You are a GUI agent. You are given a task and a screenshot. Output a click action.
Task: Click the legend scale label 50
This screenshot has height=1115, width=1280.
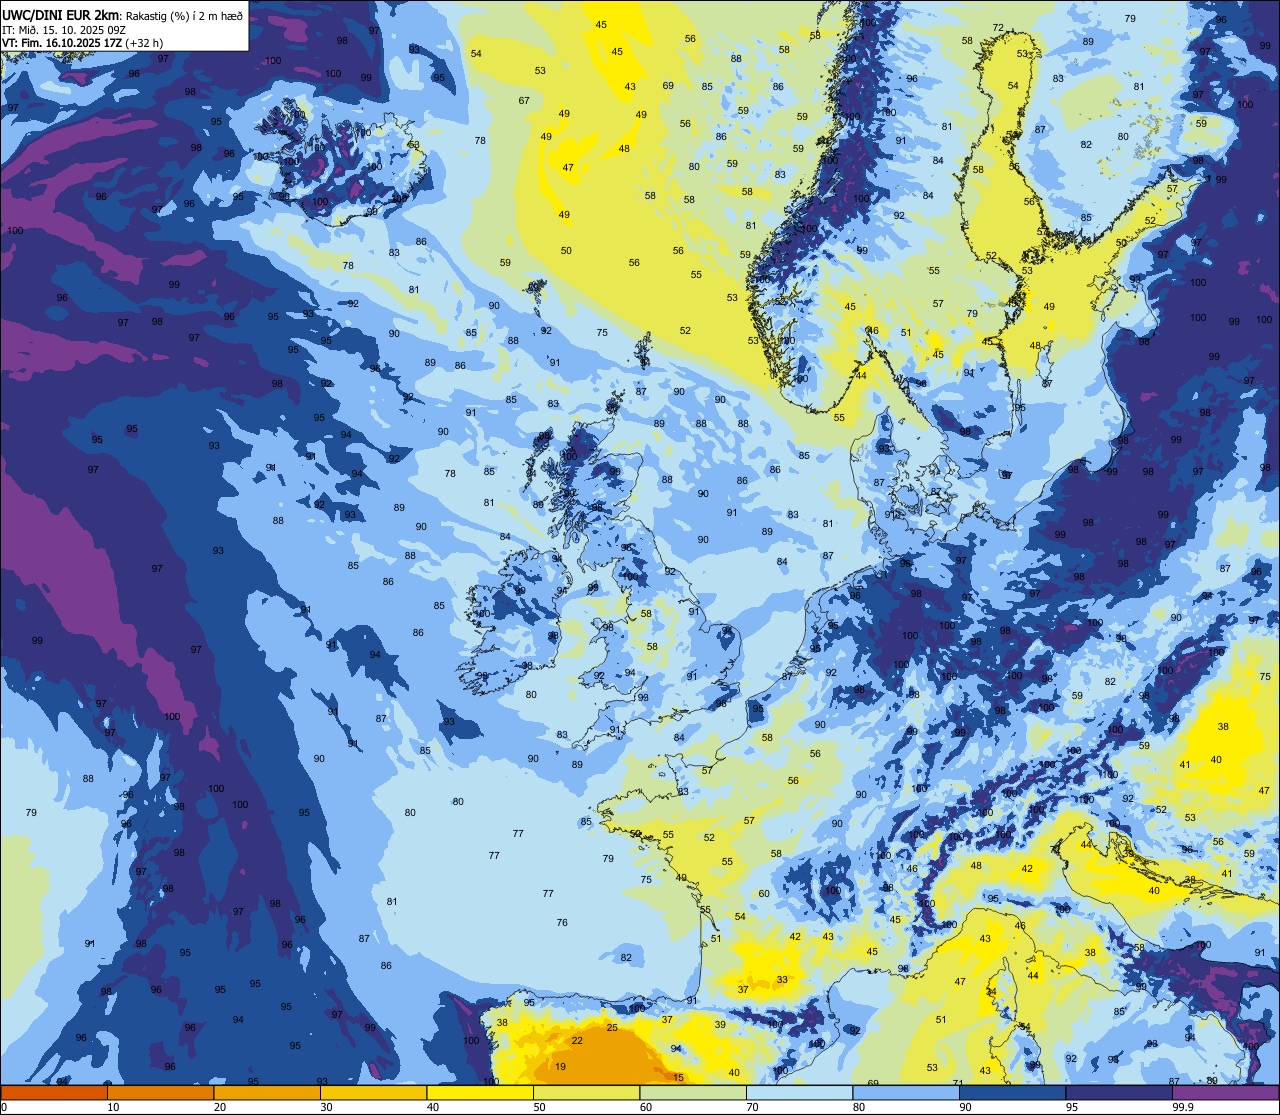pos(539,1107)
